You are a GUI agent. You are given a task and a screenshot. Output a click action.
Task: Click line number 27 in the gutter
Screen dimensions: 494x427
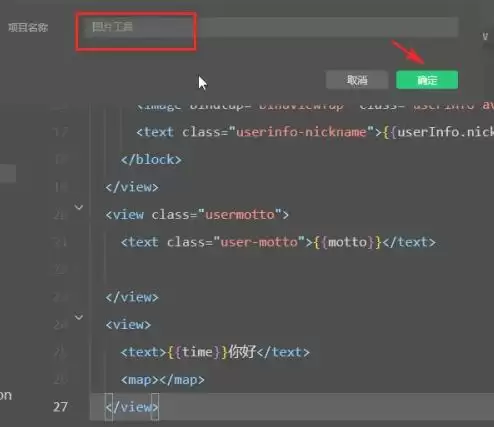click(60, 407)
